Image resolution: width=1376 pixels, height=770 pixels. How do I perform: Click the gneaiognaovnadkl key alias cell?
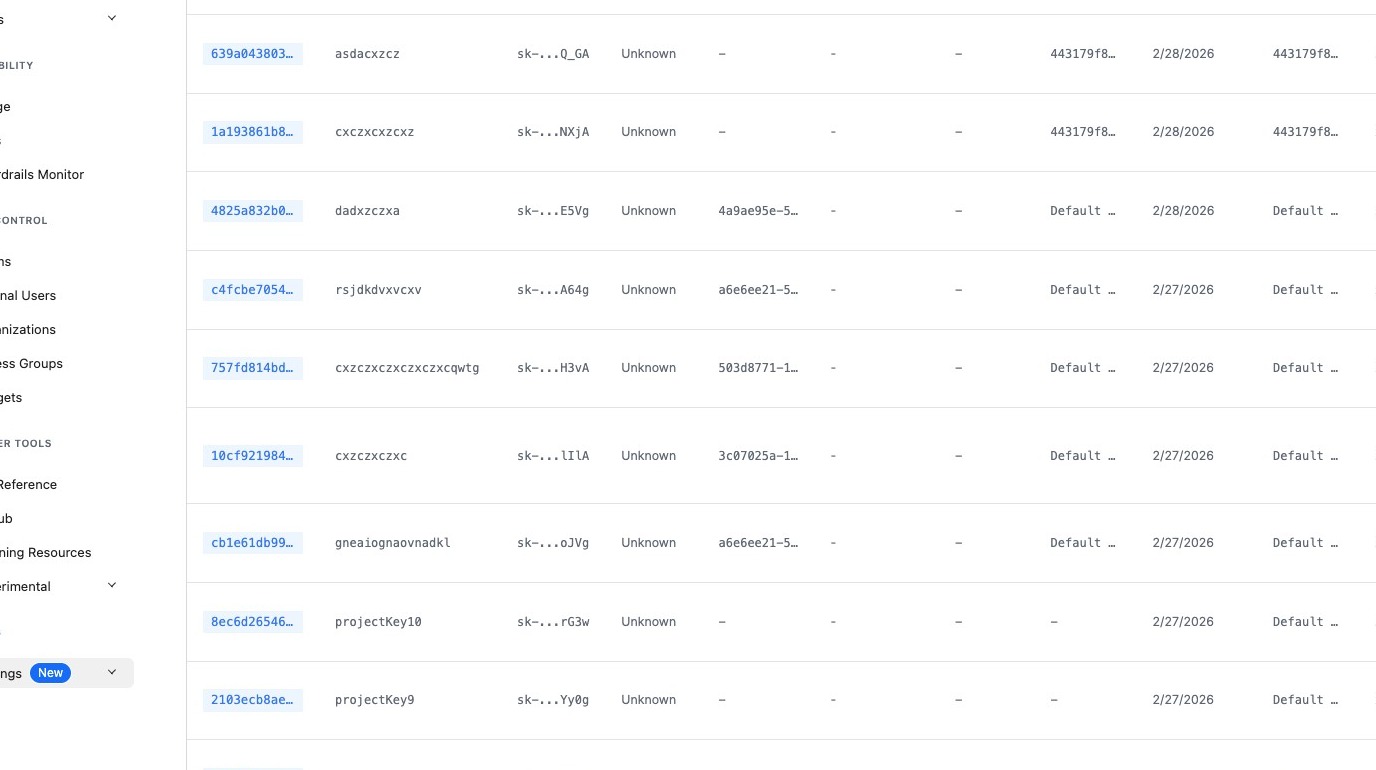pos(393,543)
